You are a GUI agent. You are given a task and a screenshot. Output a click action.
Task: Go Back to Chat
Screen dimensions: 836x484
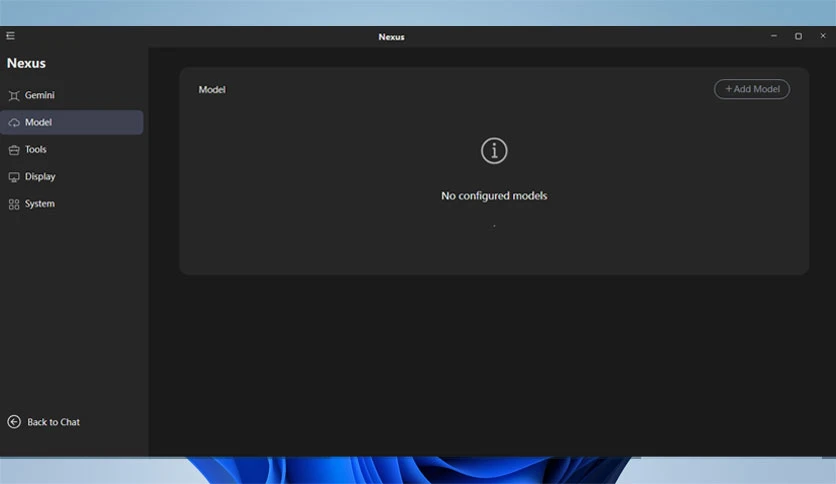(x=44, y=422)
